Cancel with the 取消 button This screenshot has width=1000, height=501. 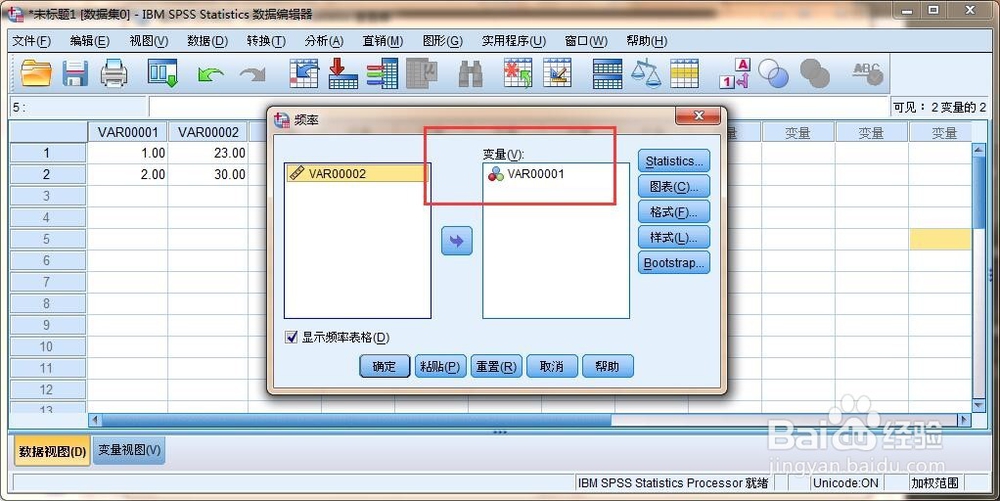[x=552, y=367]
